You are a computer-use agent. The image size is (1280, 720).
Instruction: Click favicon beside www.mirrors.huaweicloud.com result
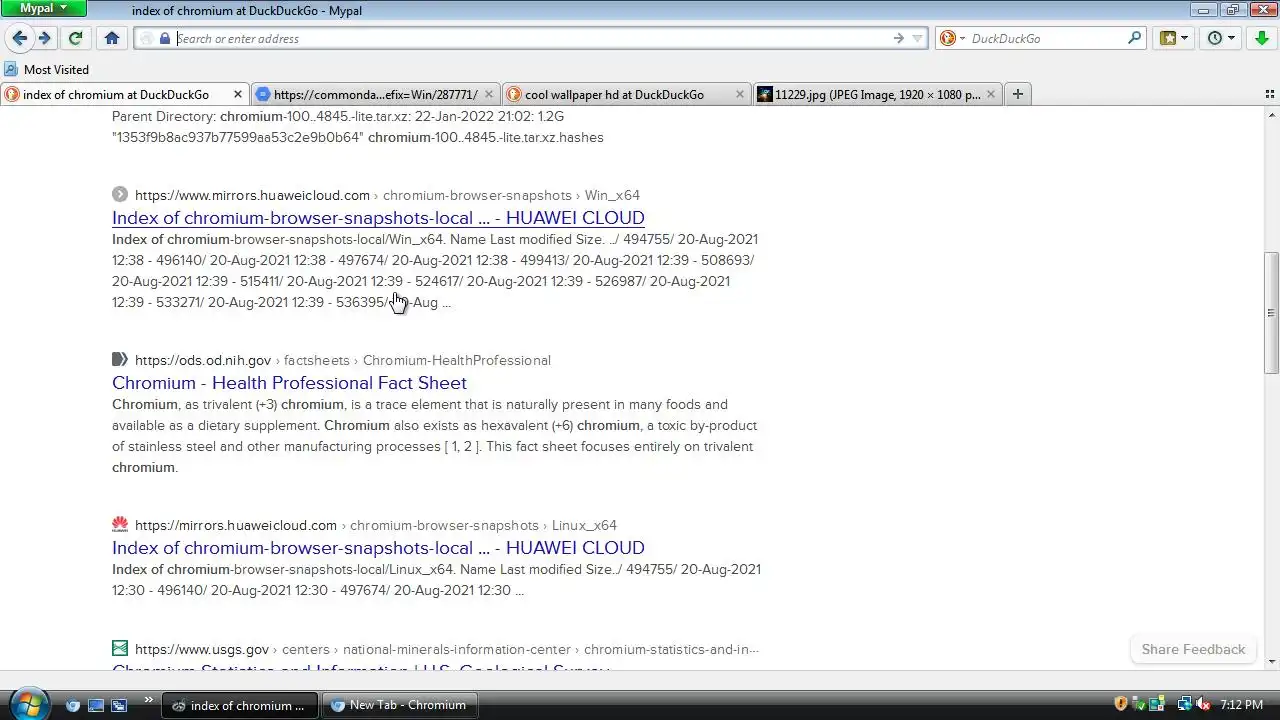click(120, 195)
